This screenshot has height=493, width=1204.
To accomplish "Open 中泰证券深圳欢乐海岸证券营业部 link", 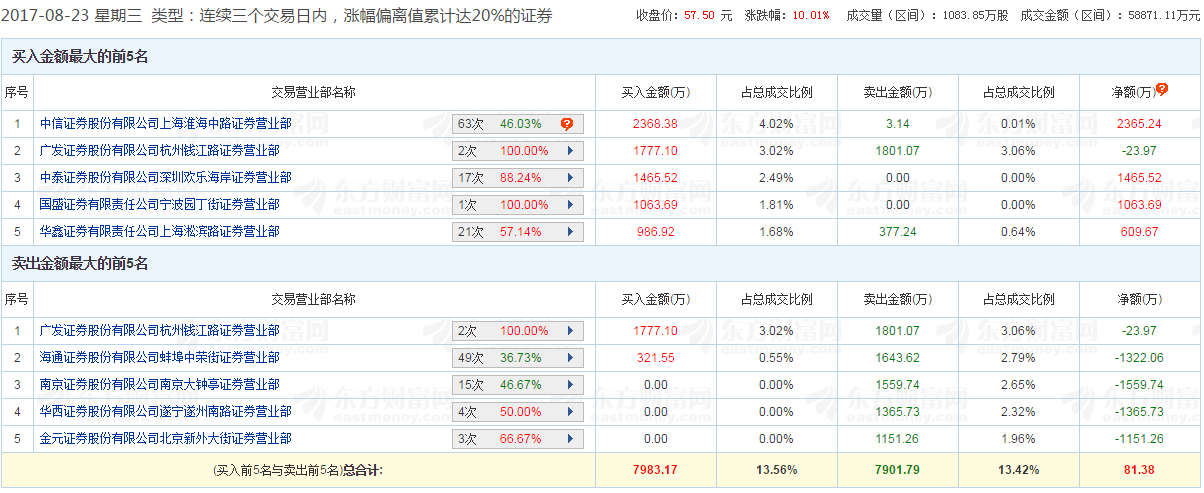I will click(x=165, y=178).
